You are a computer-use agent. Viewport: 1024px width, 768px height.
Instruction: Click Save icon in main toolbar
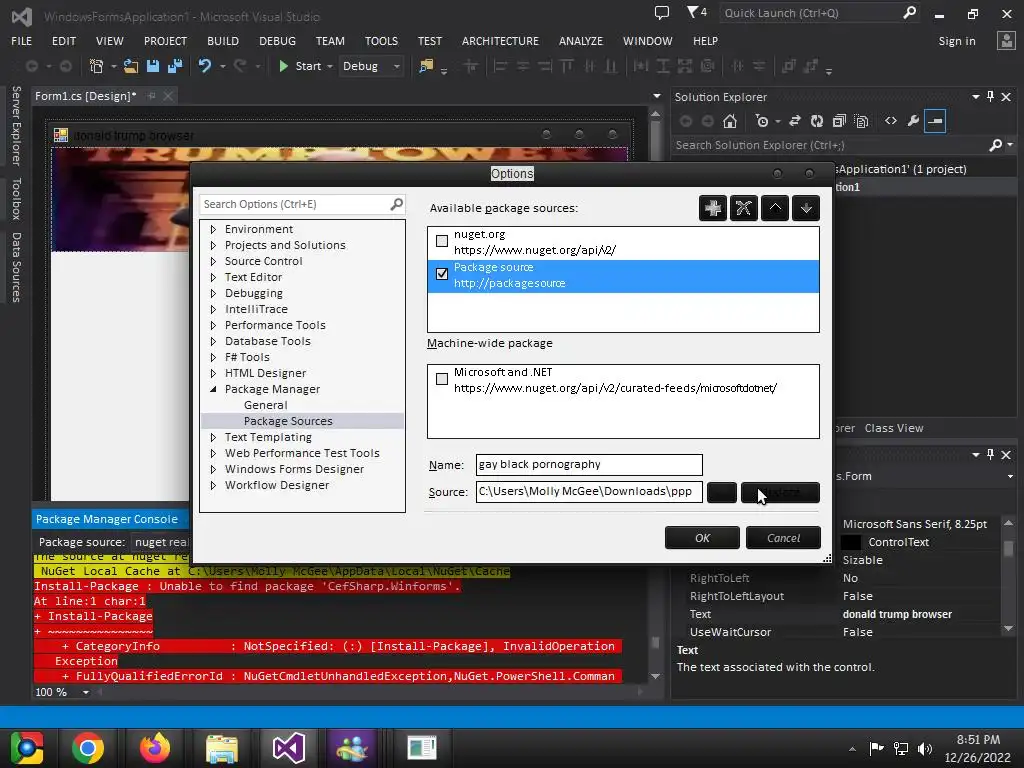point(153,66)
